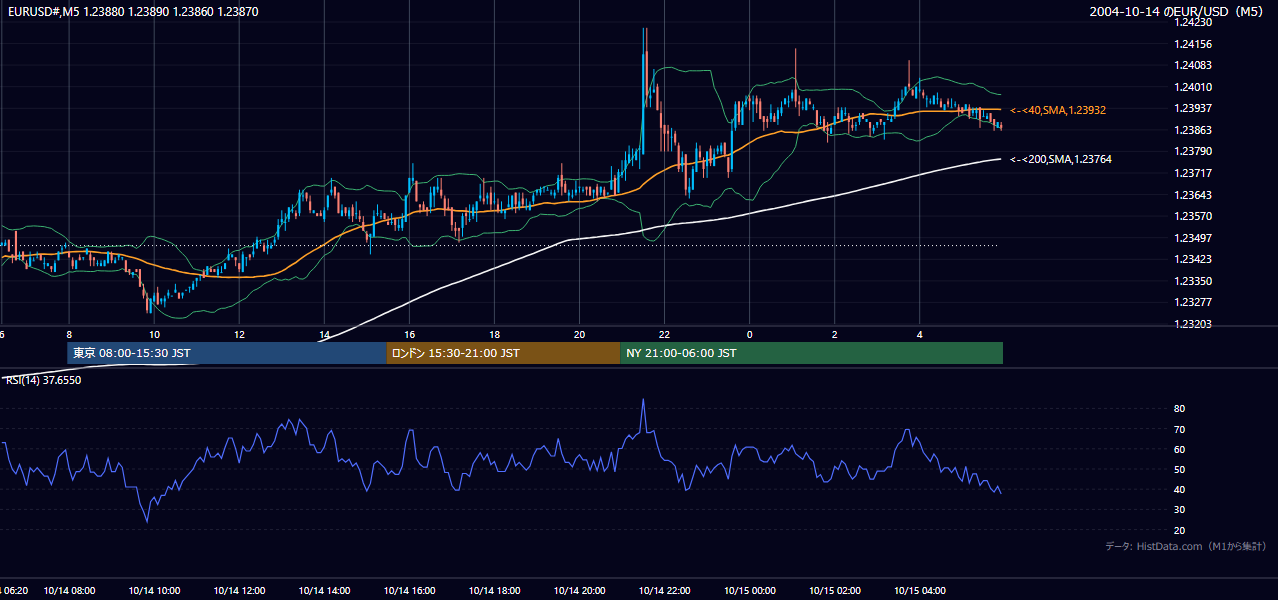Image resolution: width=1278 pixels, height=600 pixels.
Task: Click the 10/14 14:00 time axis label
Action: pos(324,591)
